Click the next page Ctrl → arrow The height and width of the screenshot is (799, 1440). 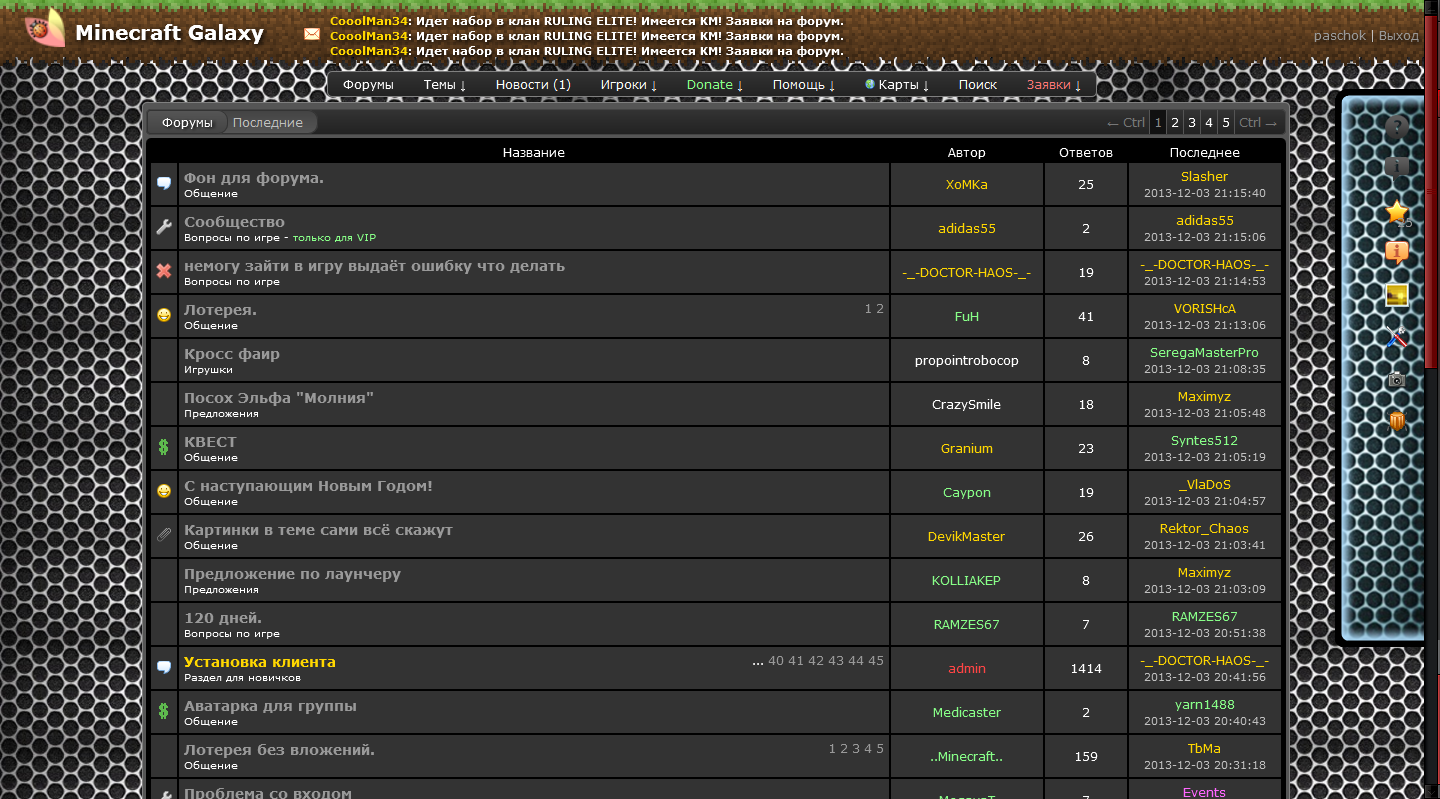[1259, 123]
